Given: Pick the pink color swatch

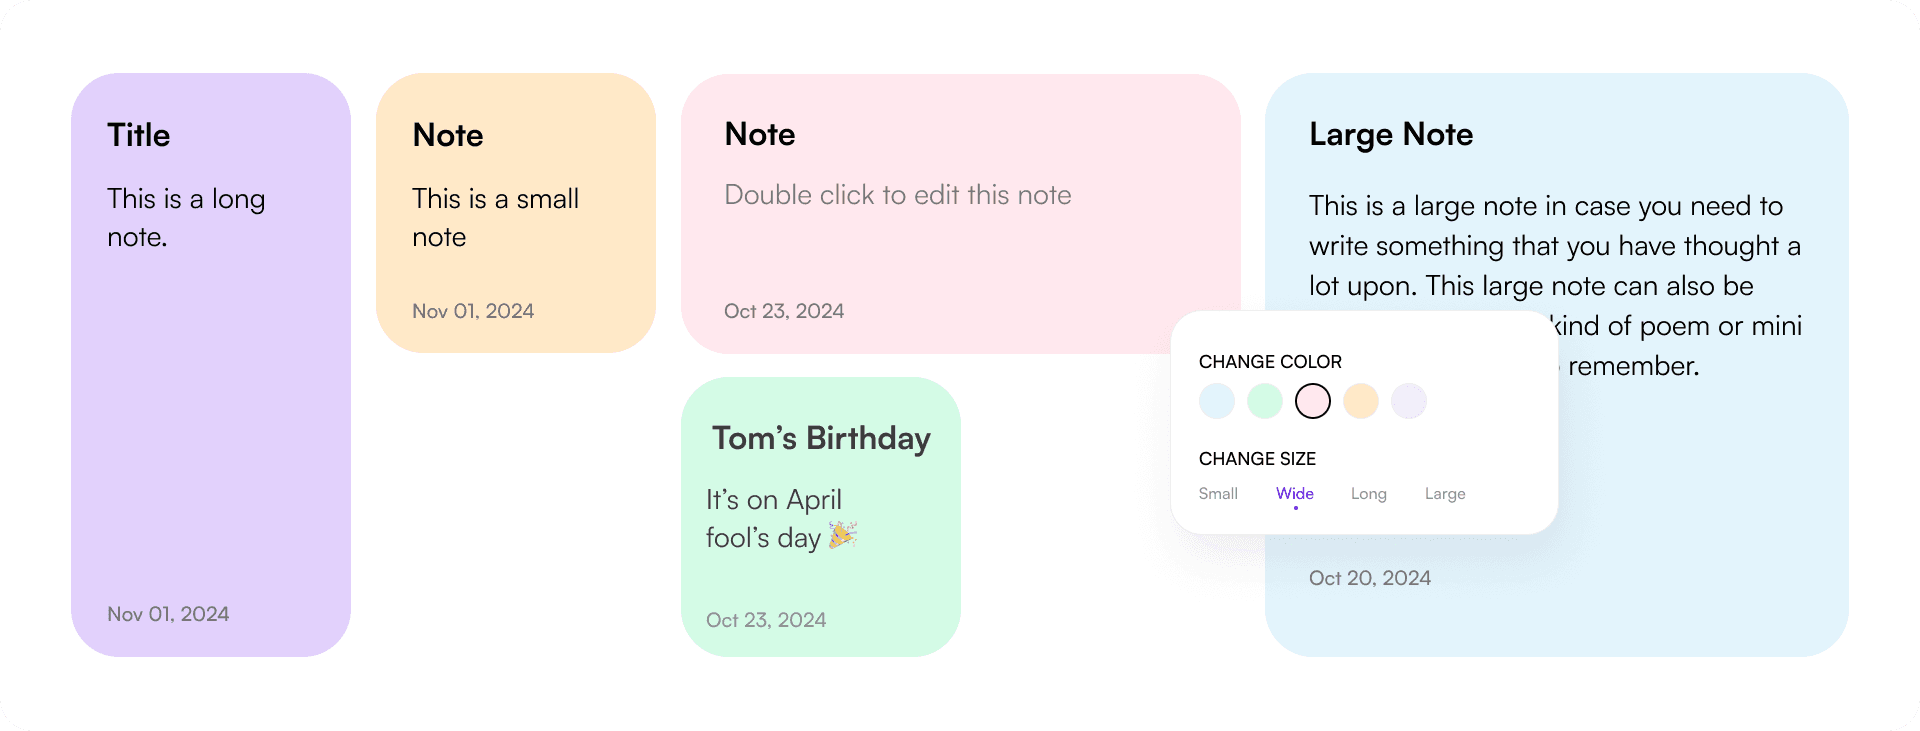Looking at the screenshot, I should (x=1313, y=401).
